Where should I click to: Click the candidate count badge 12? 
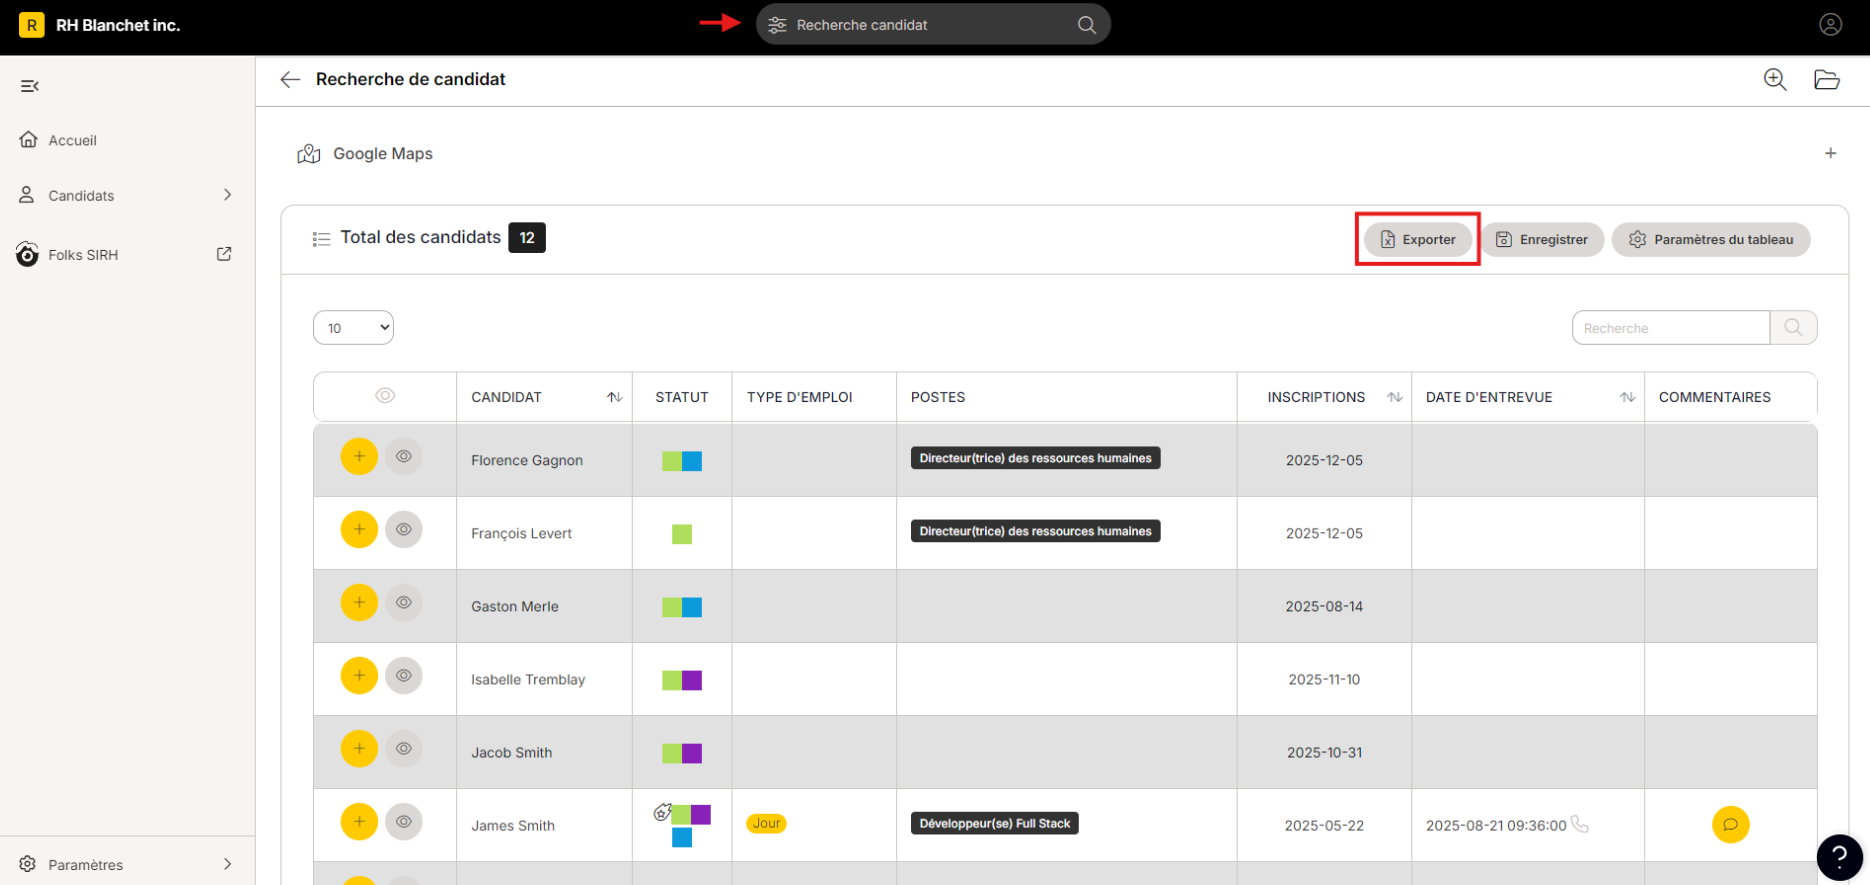[527, 238]
